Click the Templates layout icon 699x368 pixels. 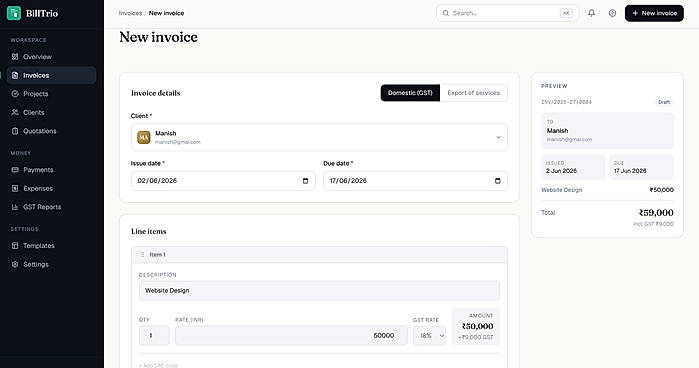pyautogui.click(x=15, y=246)
